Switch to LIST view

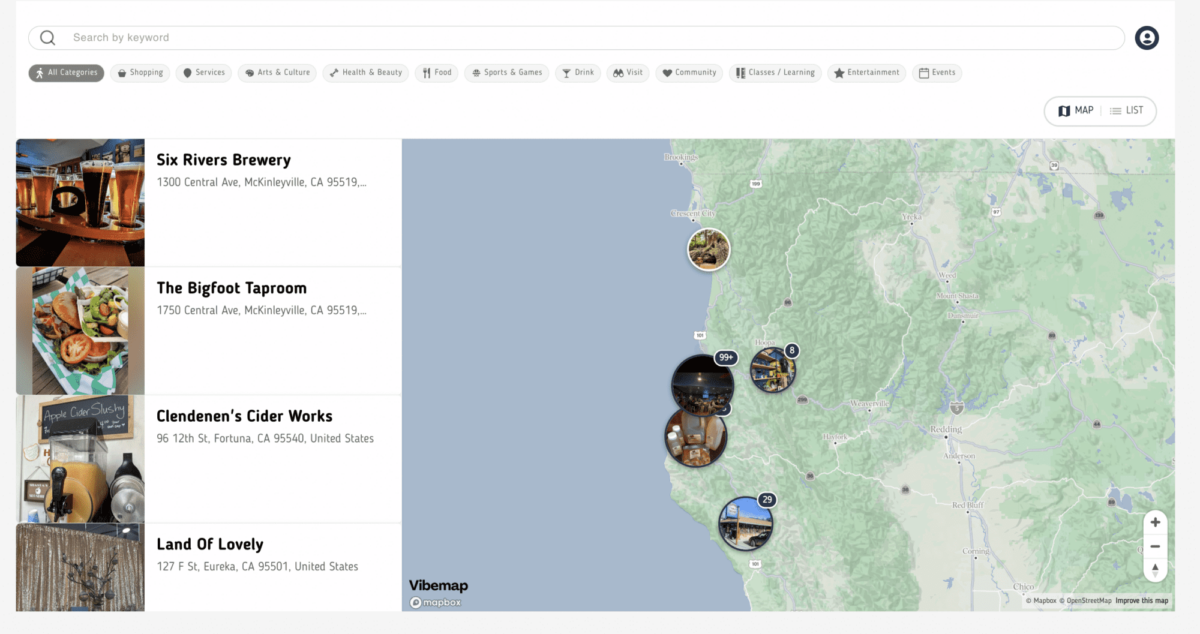[1127, 111]
